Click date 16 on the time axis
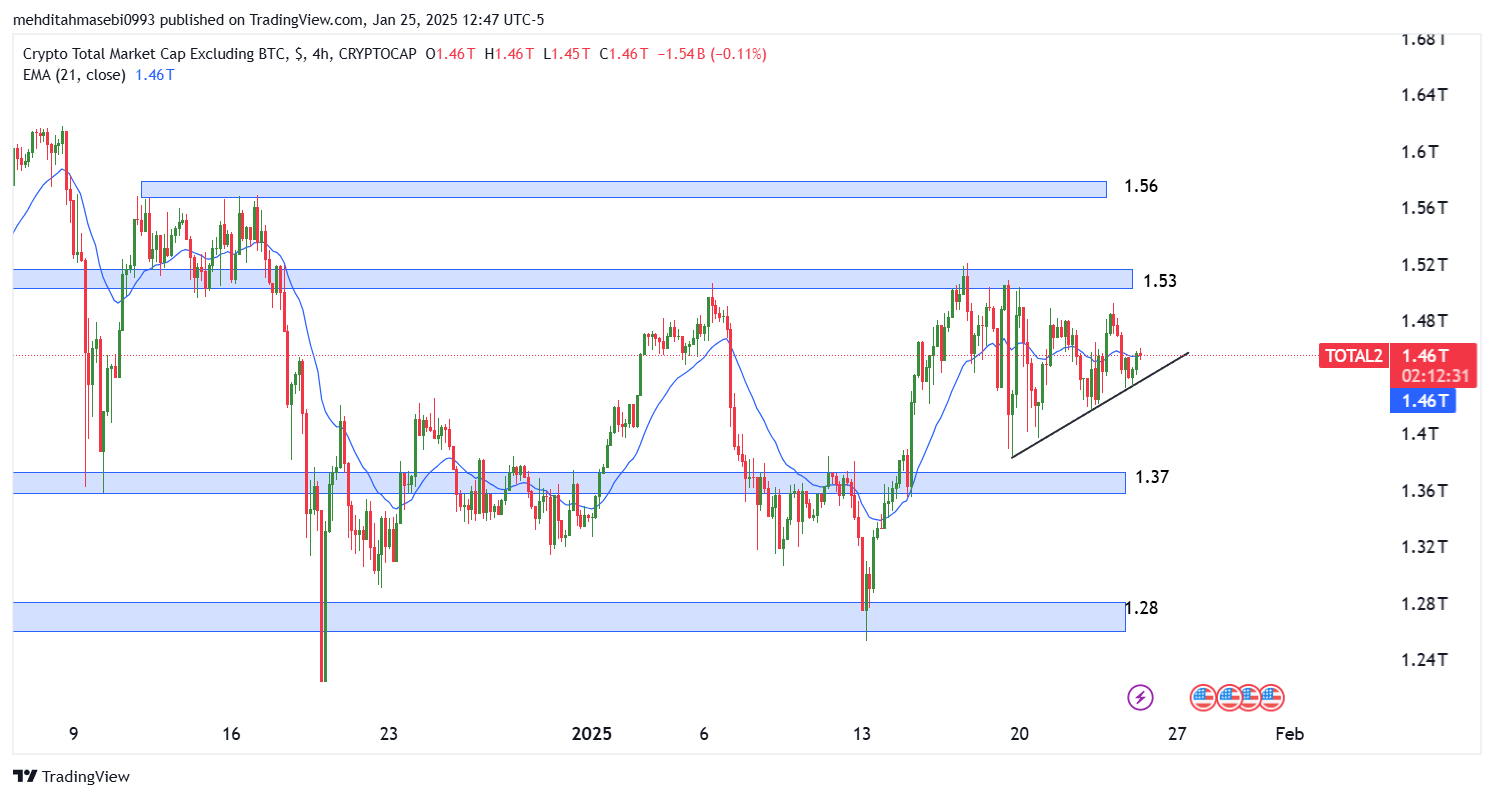The height and width of the screenshot is (798, 1494). 231,734
